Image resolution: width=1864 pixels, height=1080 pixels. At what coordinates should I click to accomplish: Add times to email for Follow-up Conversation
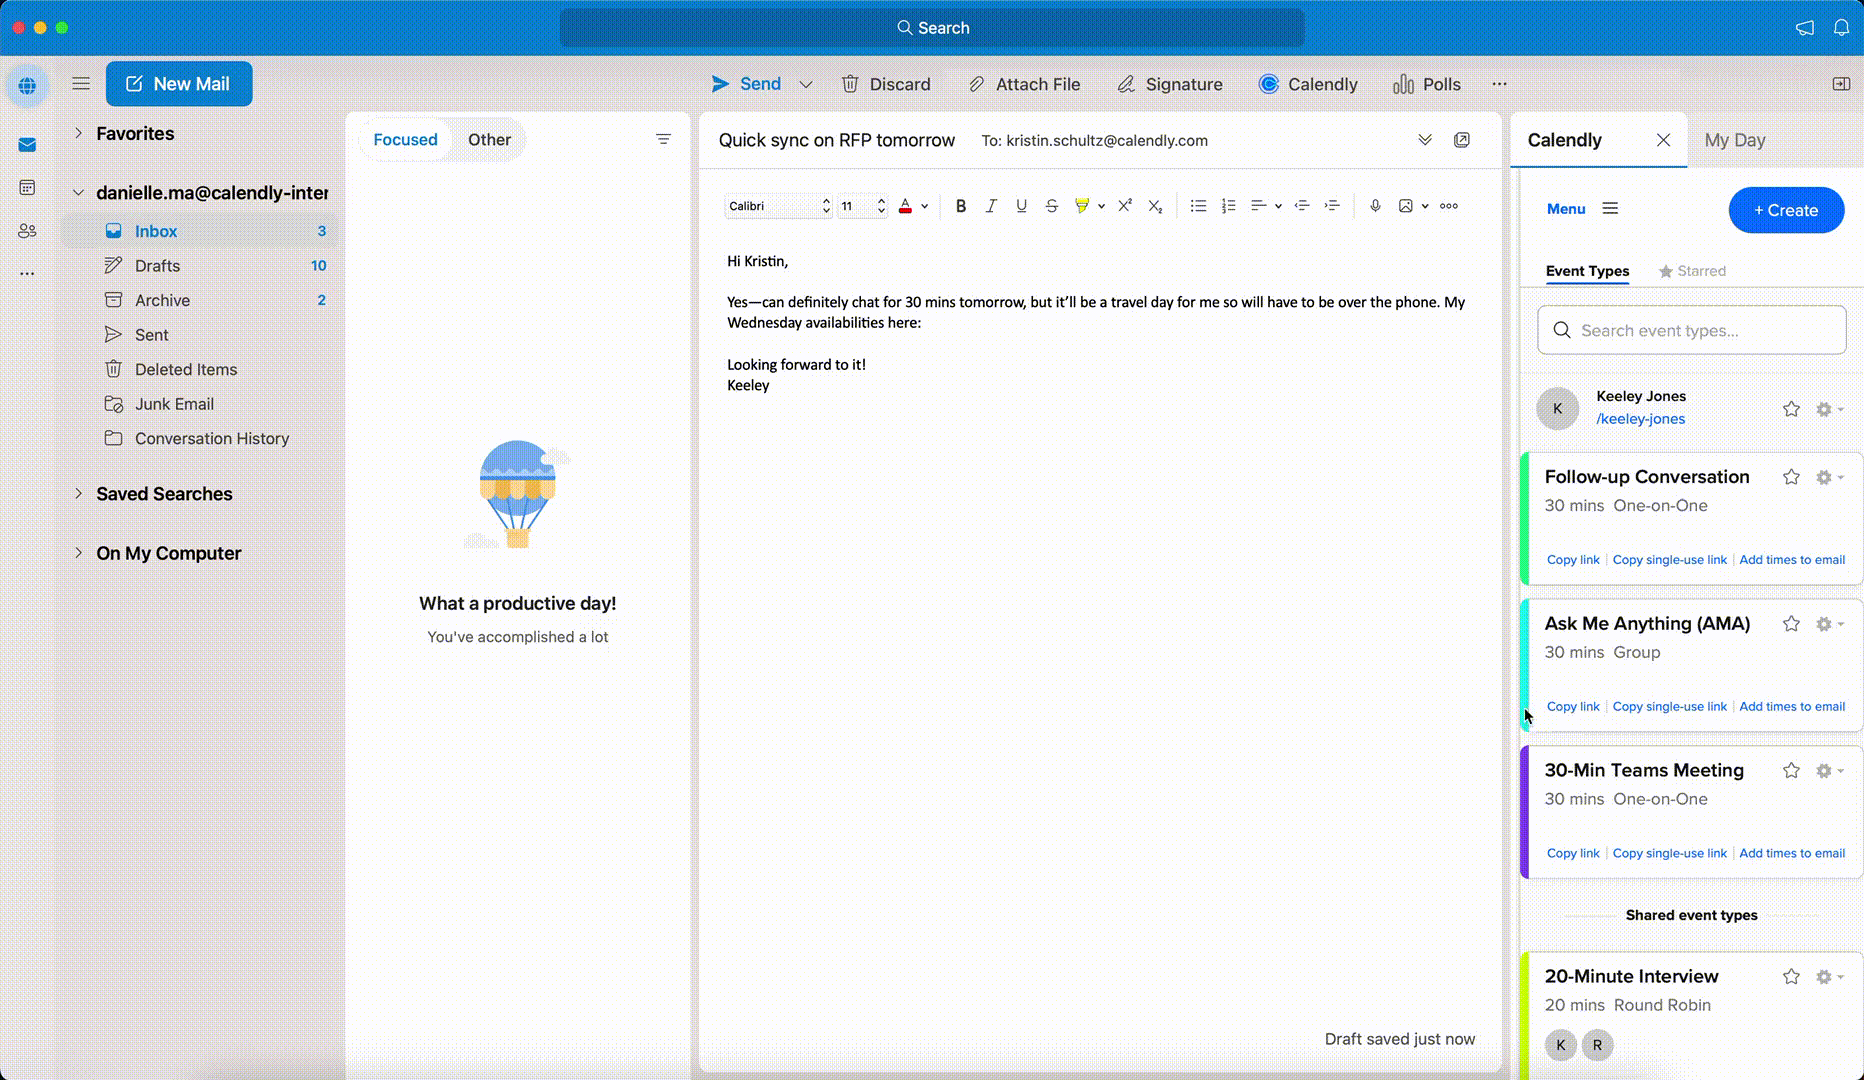[1792, 560]
